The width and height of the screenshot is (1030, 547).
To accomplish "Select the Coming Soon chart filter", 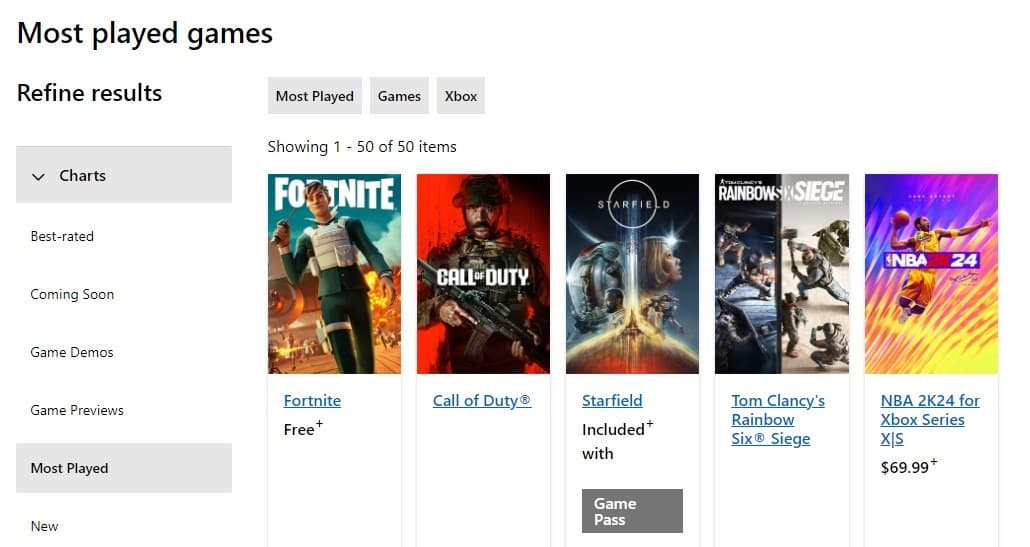I will (x=72, y=294).
